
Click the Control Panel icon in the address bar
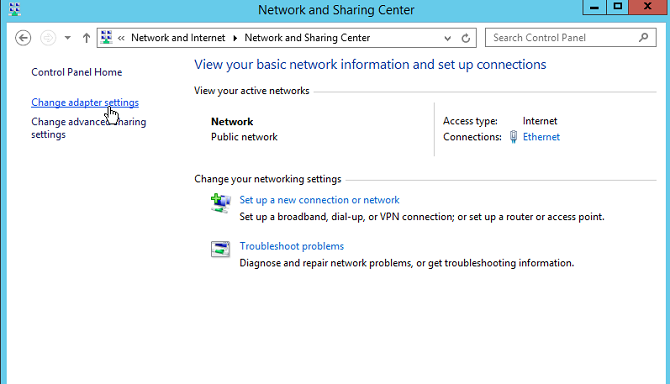(x=106, y=38)
